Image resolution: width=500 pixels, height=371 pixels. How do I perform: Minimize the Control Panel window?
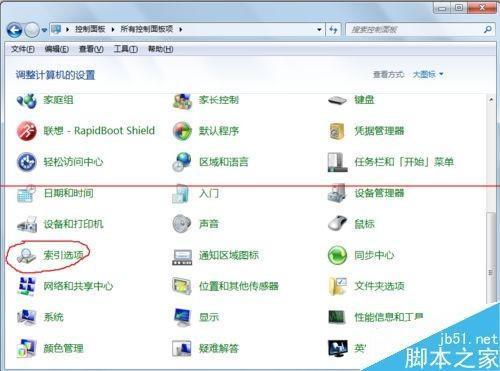point(442,8)
